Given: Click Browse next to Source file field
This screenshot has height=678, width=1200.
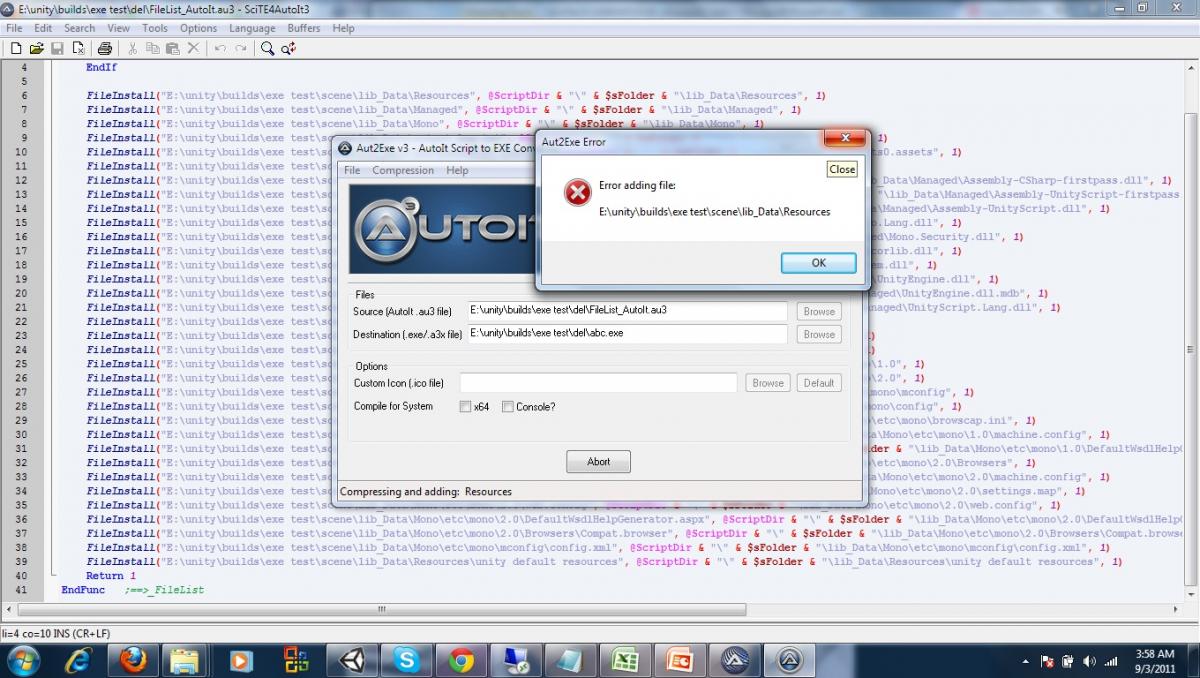Looking at the screenshot, I should [x=819, y=311].
